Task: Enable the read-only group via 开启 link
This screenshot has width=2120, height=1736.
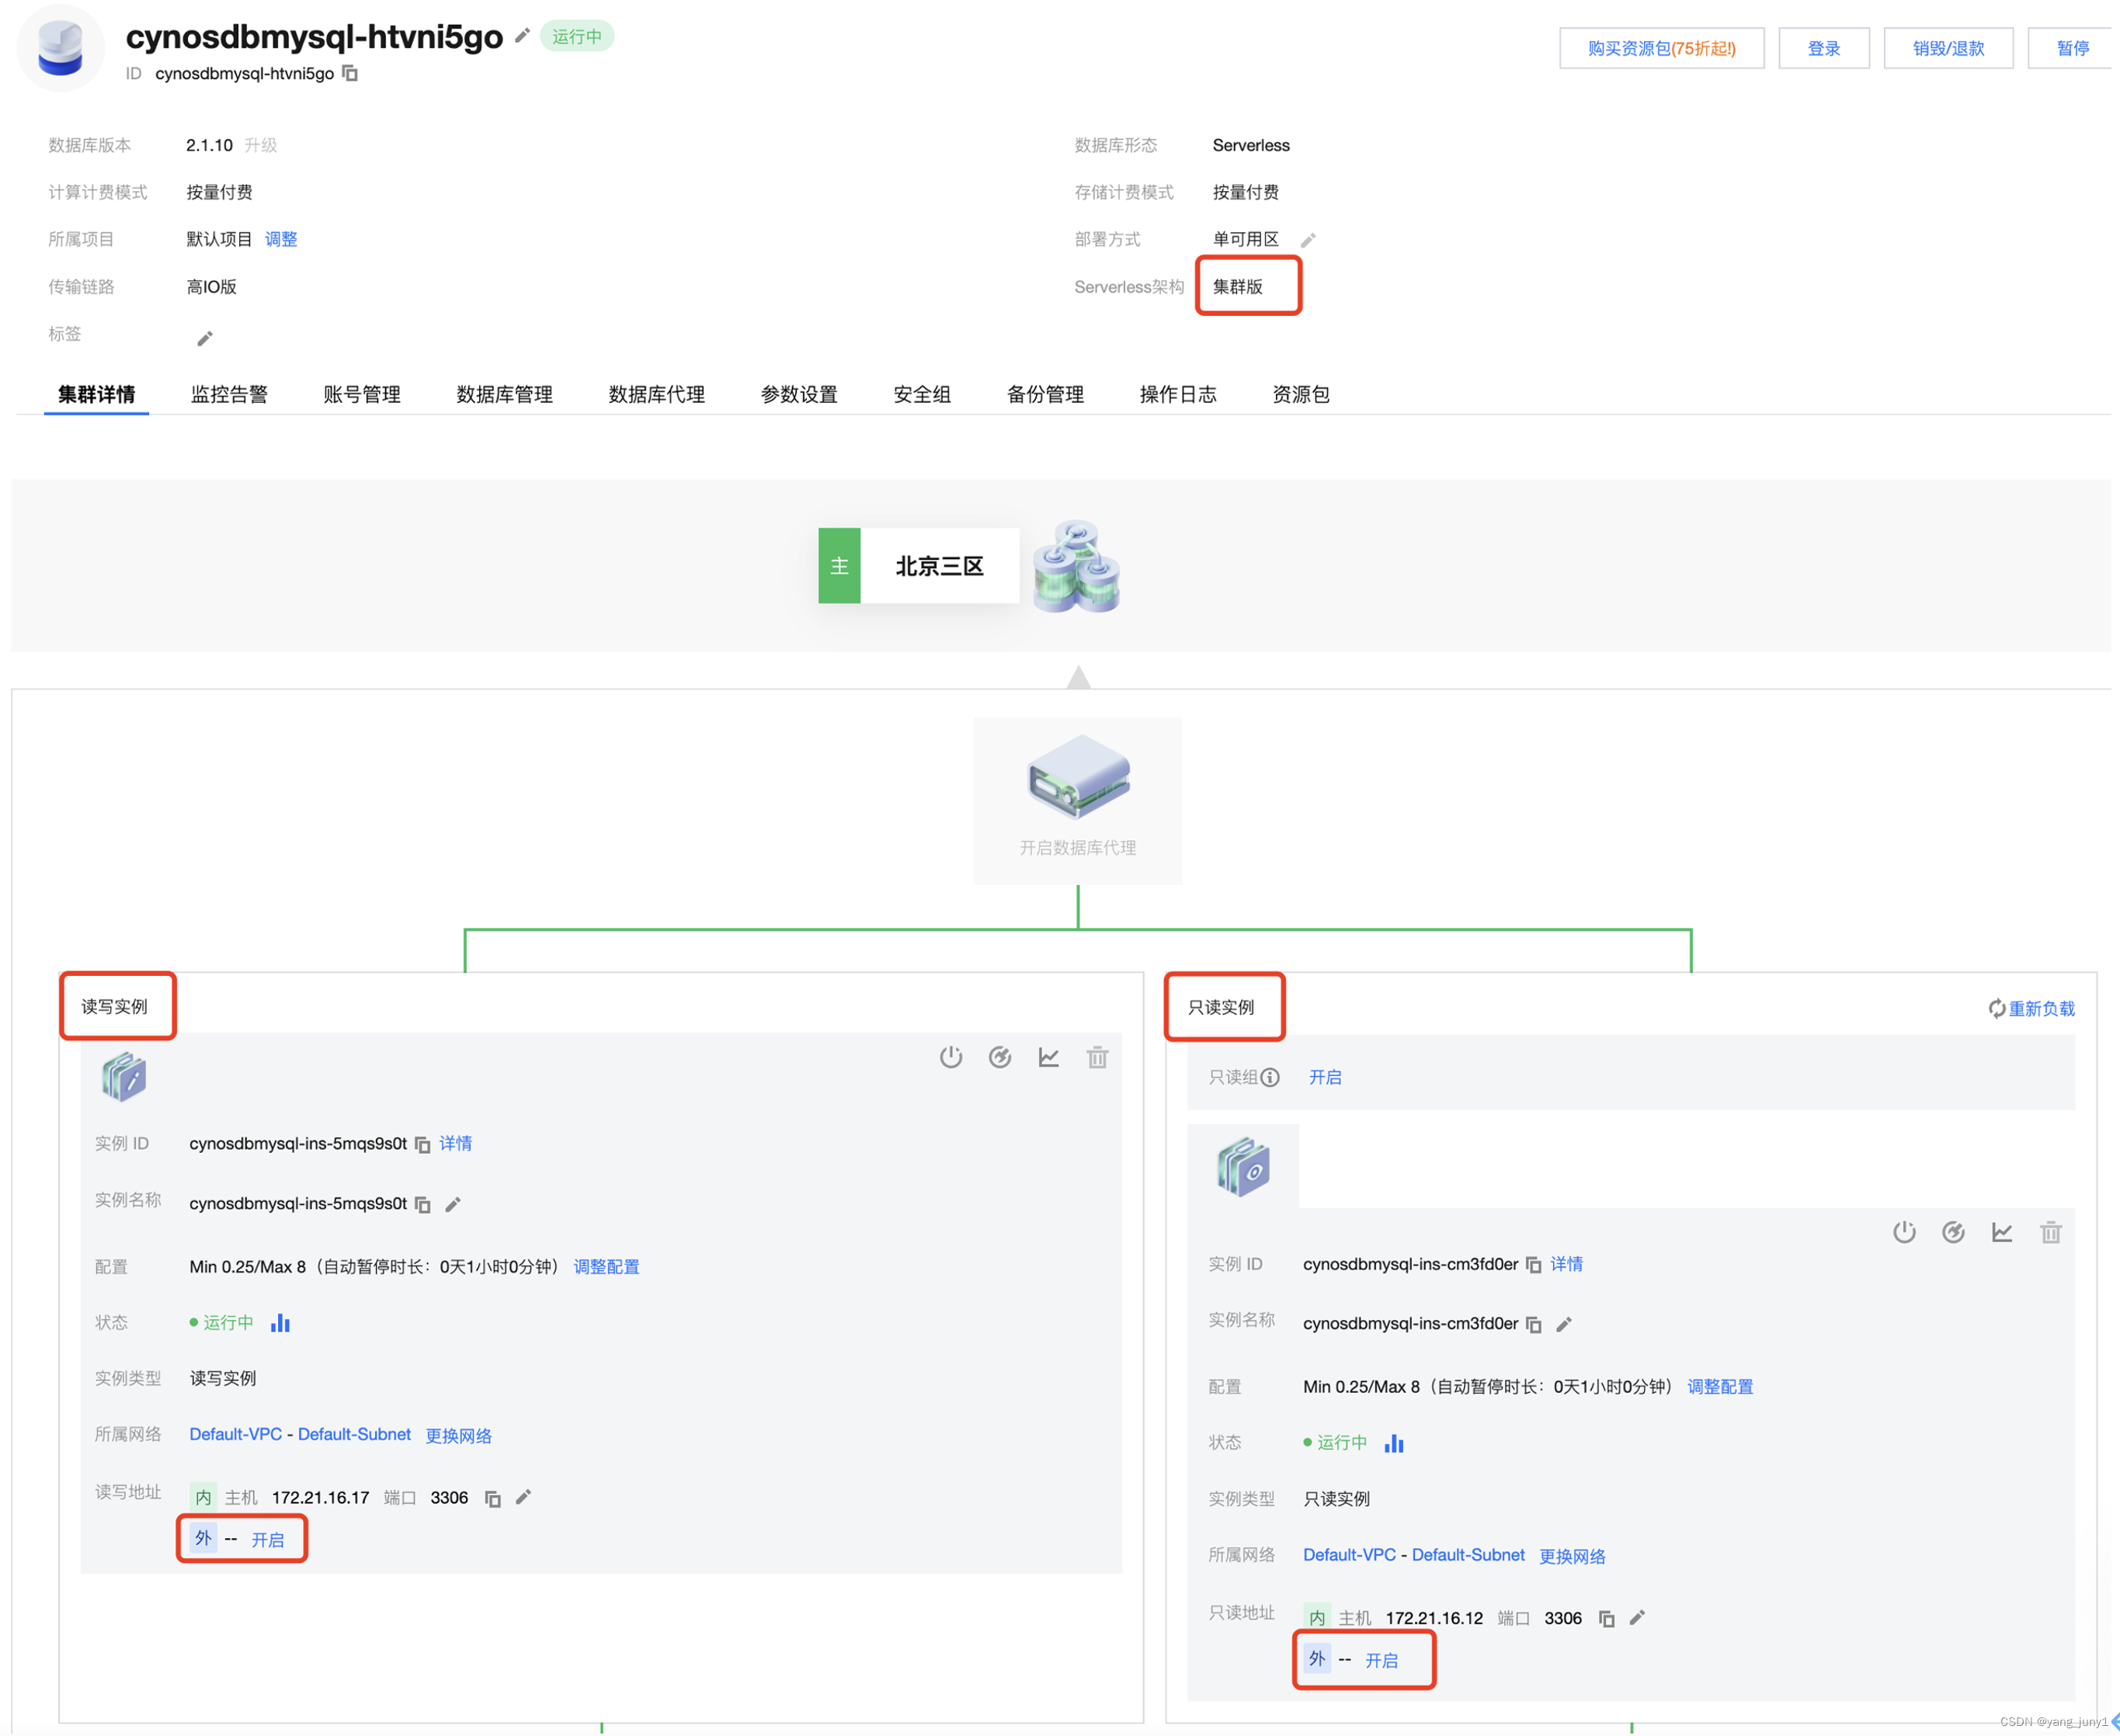Action: click(1326, 1077)
